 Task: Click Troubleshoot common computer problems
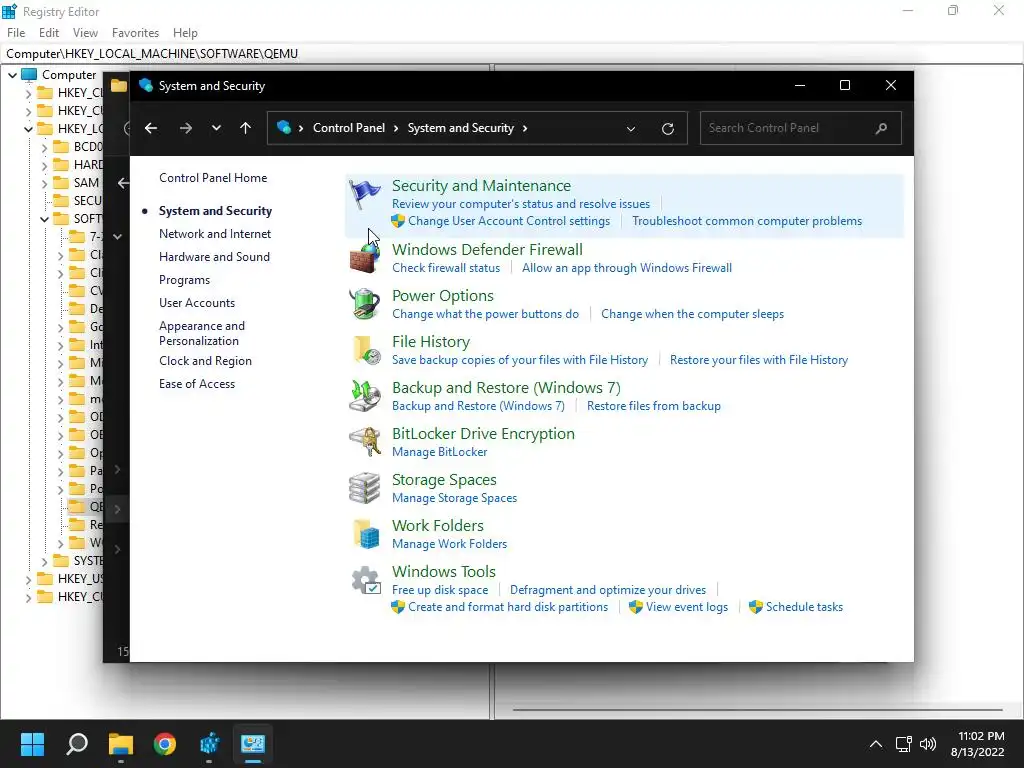click(x=746, y=221)
